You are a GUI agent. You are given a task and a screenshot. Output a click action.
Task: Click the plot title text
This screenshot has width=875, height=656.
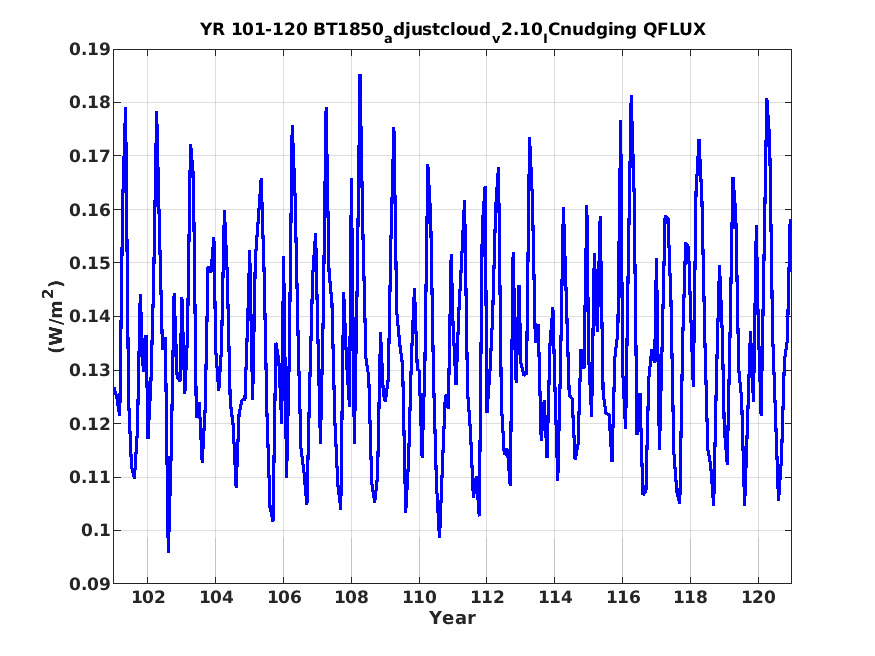(453, 30)
